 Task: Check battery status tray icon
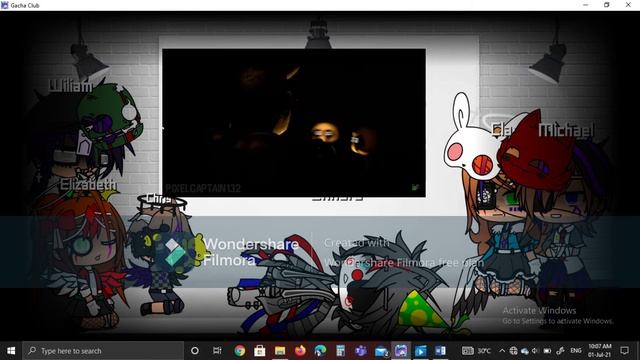coord(547,351)
